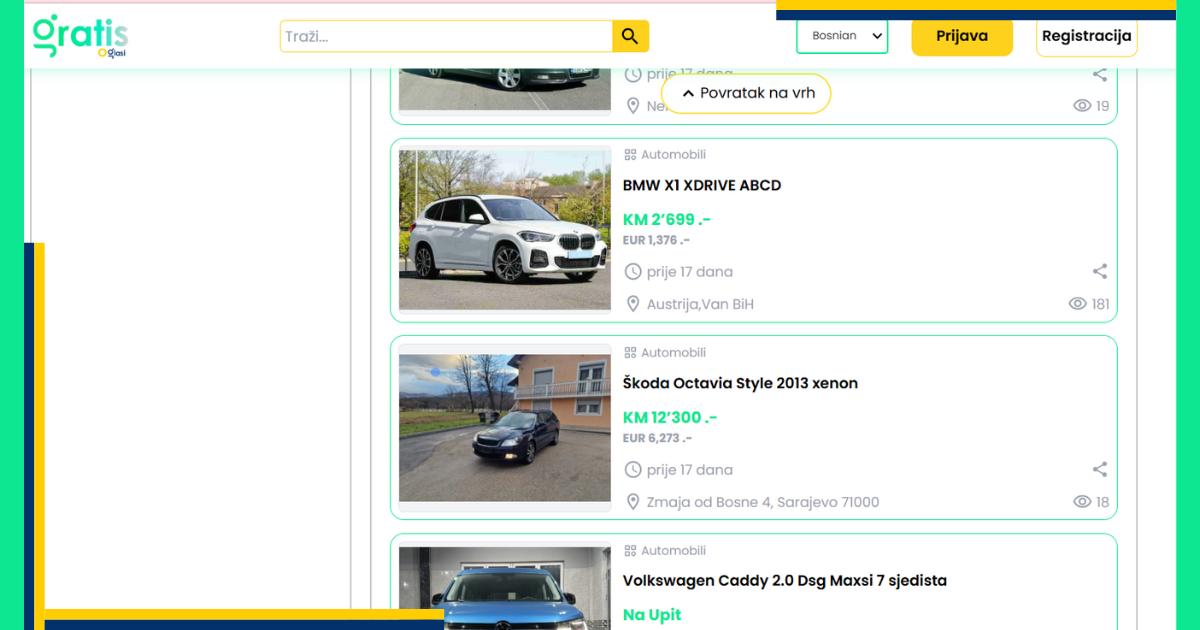
Task: Click category grid icon on Škoda listing
Action: pos(630,353)
